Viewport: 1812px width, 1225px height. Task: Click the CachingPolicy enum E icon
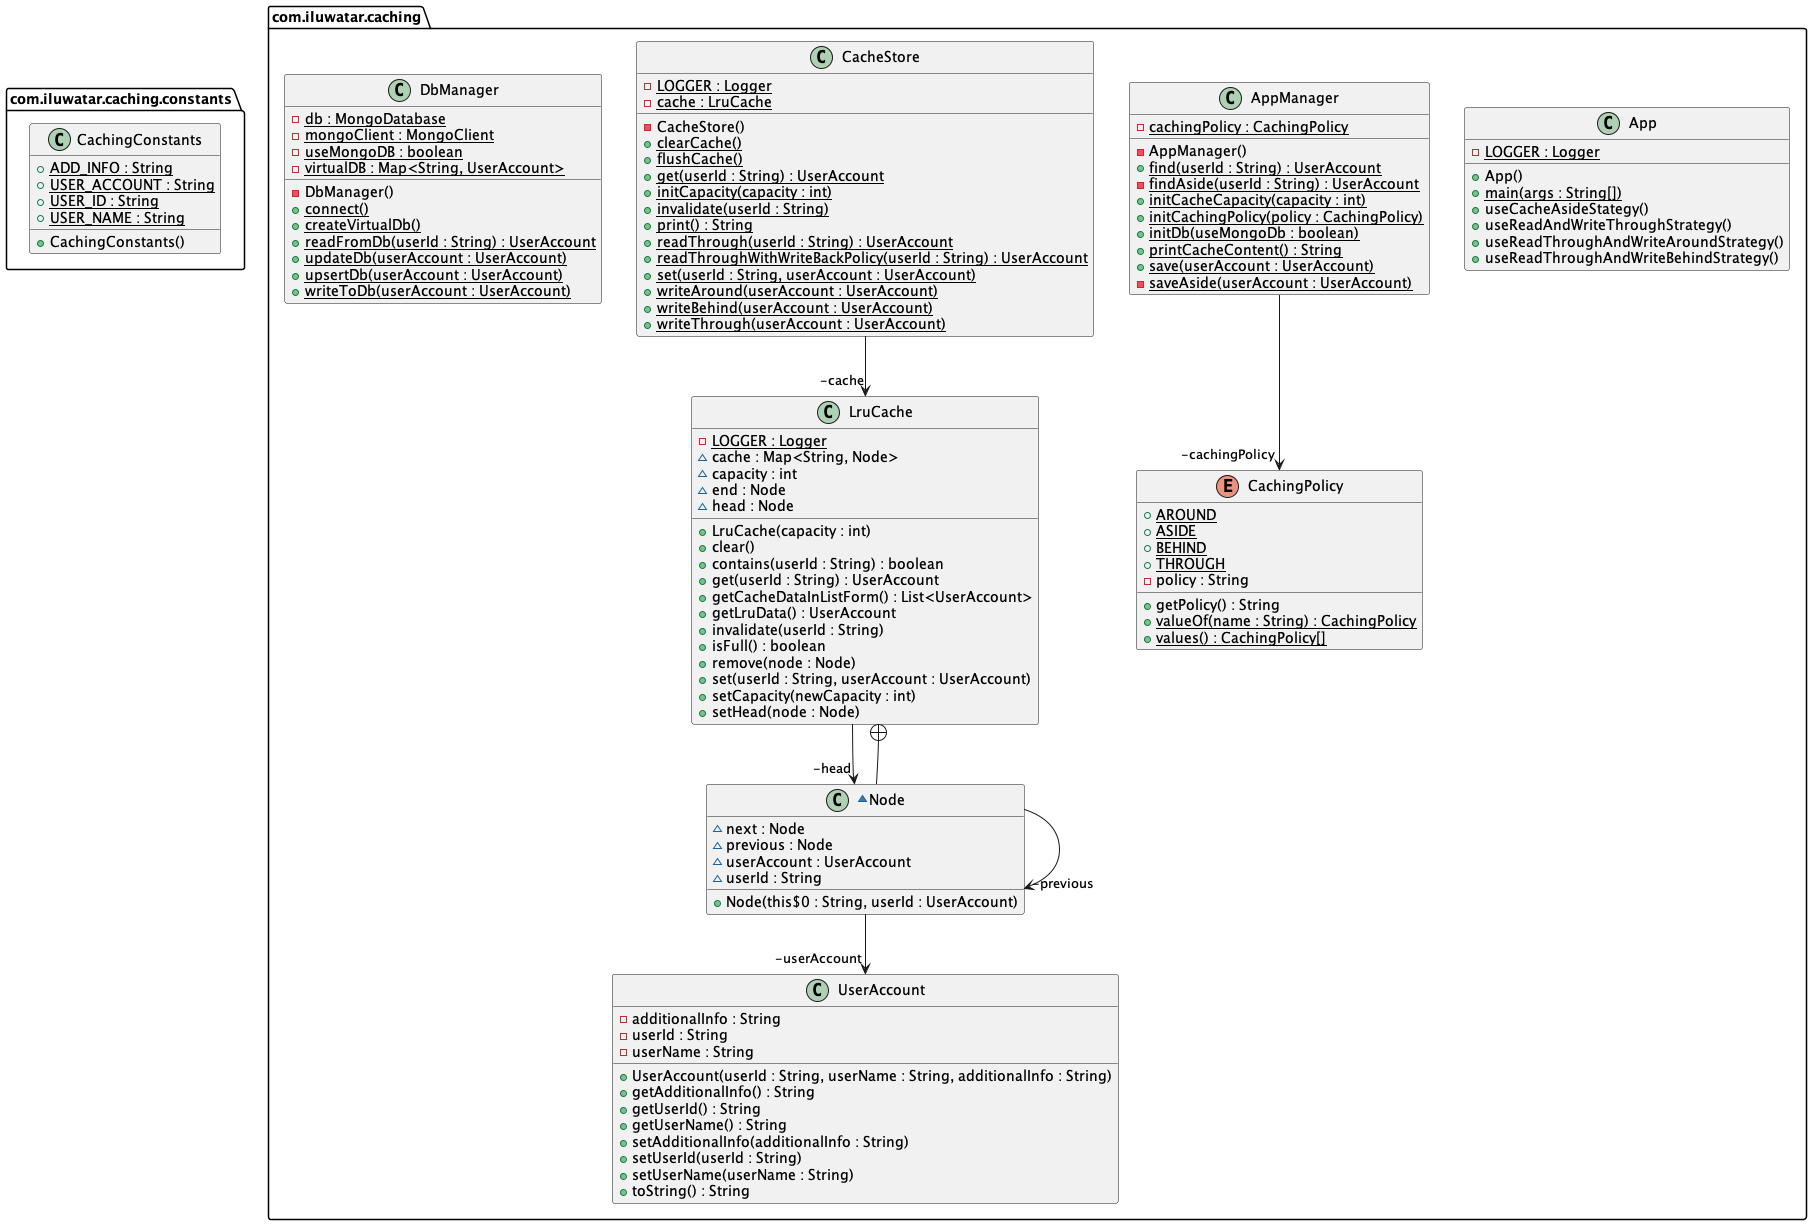coord(1227,486)
